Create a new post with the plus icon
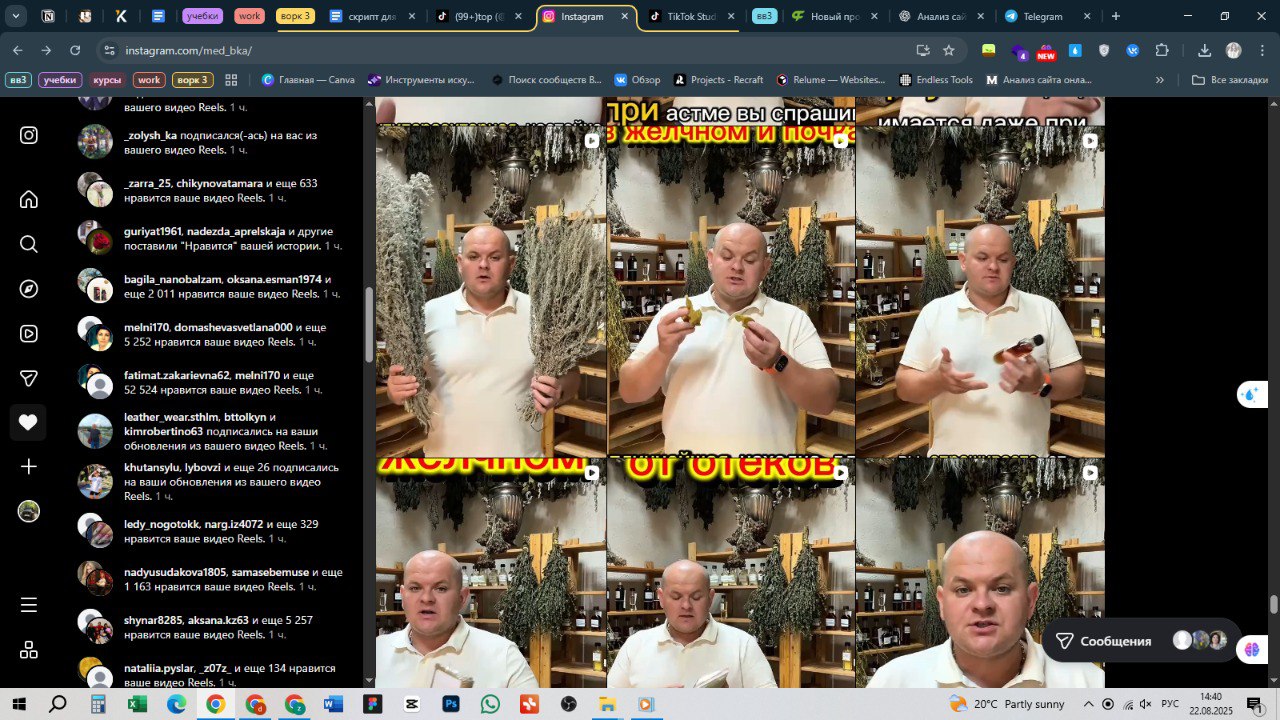Viewport: 1280px width, 720px height. (x=29, y=467)
